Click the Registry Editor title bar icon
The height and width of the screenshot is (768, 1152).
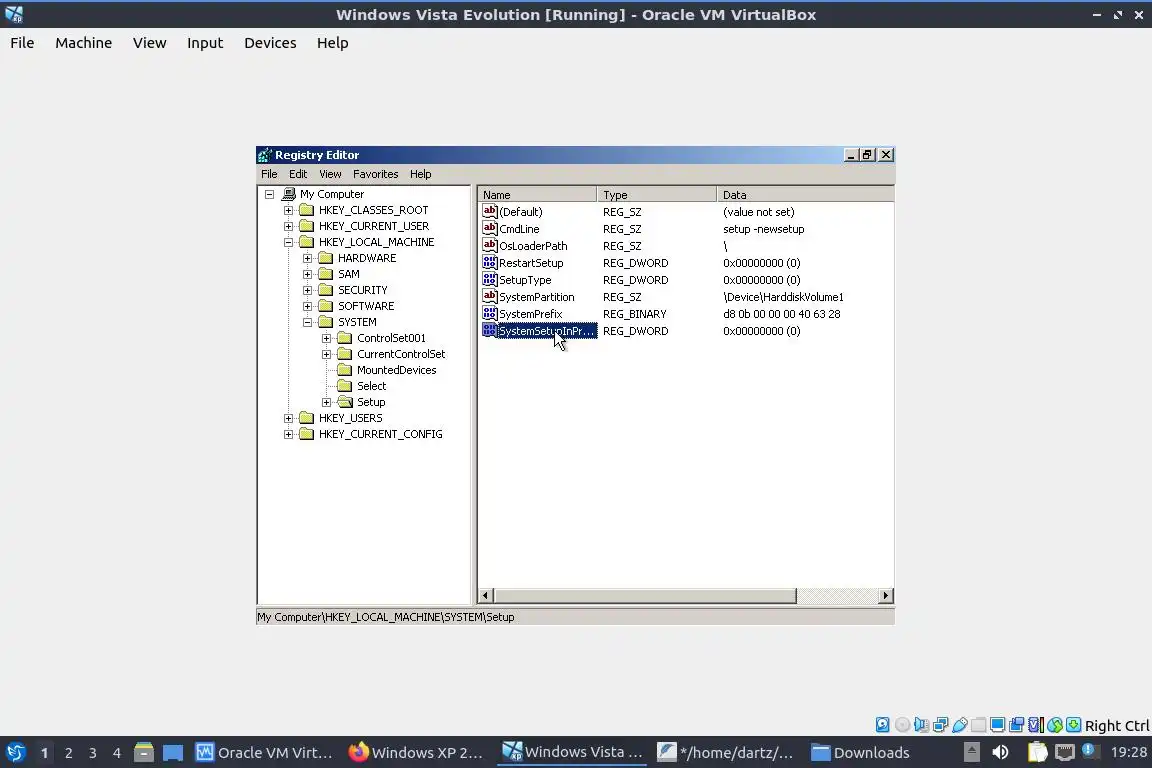(264, 155)
